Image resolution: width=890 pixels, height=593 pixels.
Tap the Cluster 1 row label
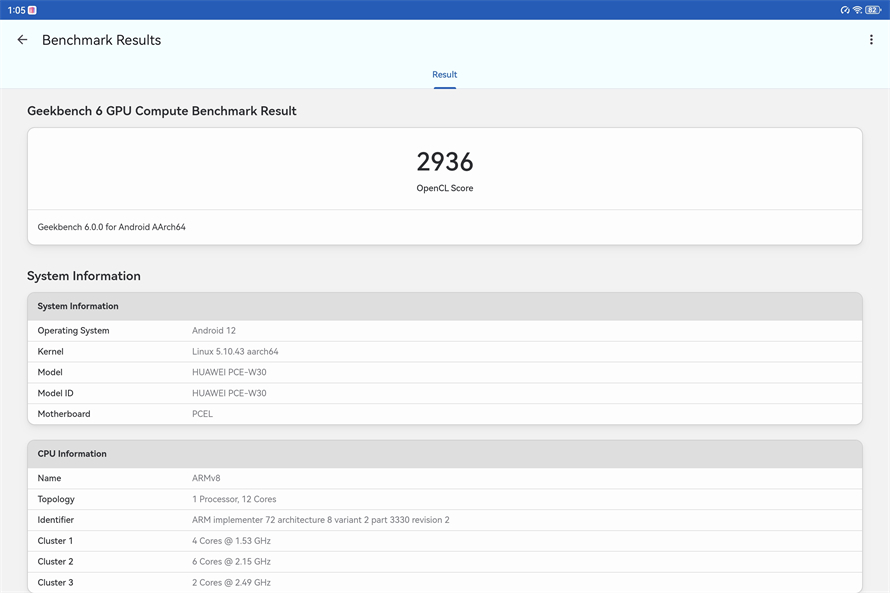coord(55,541)
